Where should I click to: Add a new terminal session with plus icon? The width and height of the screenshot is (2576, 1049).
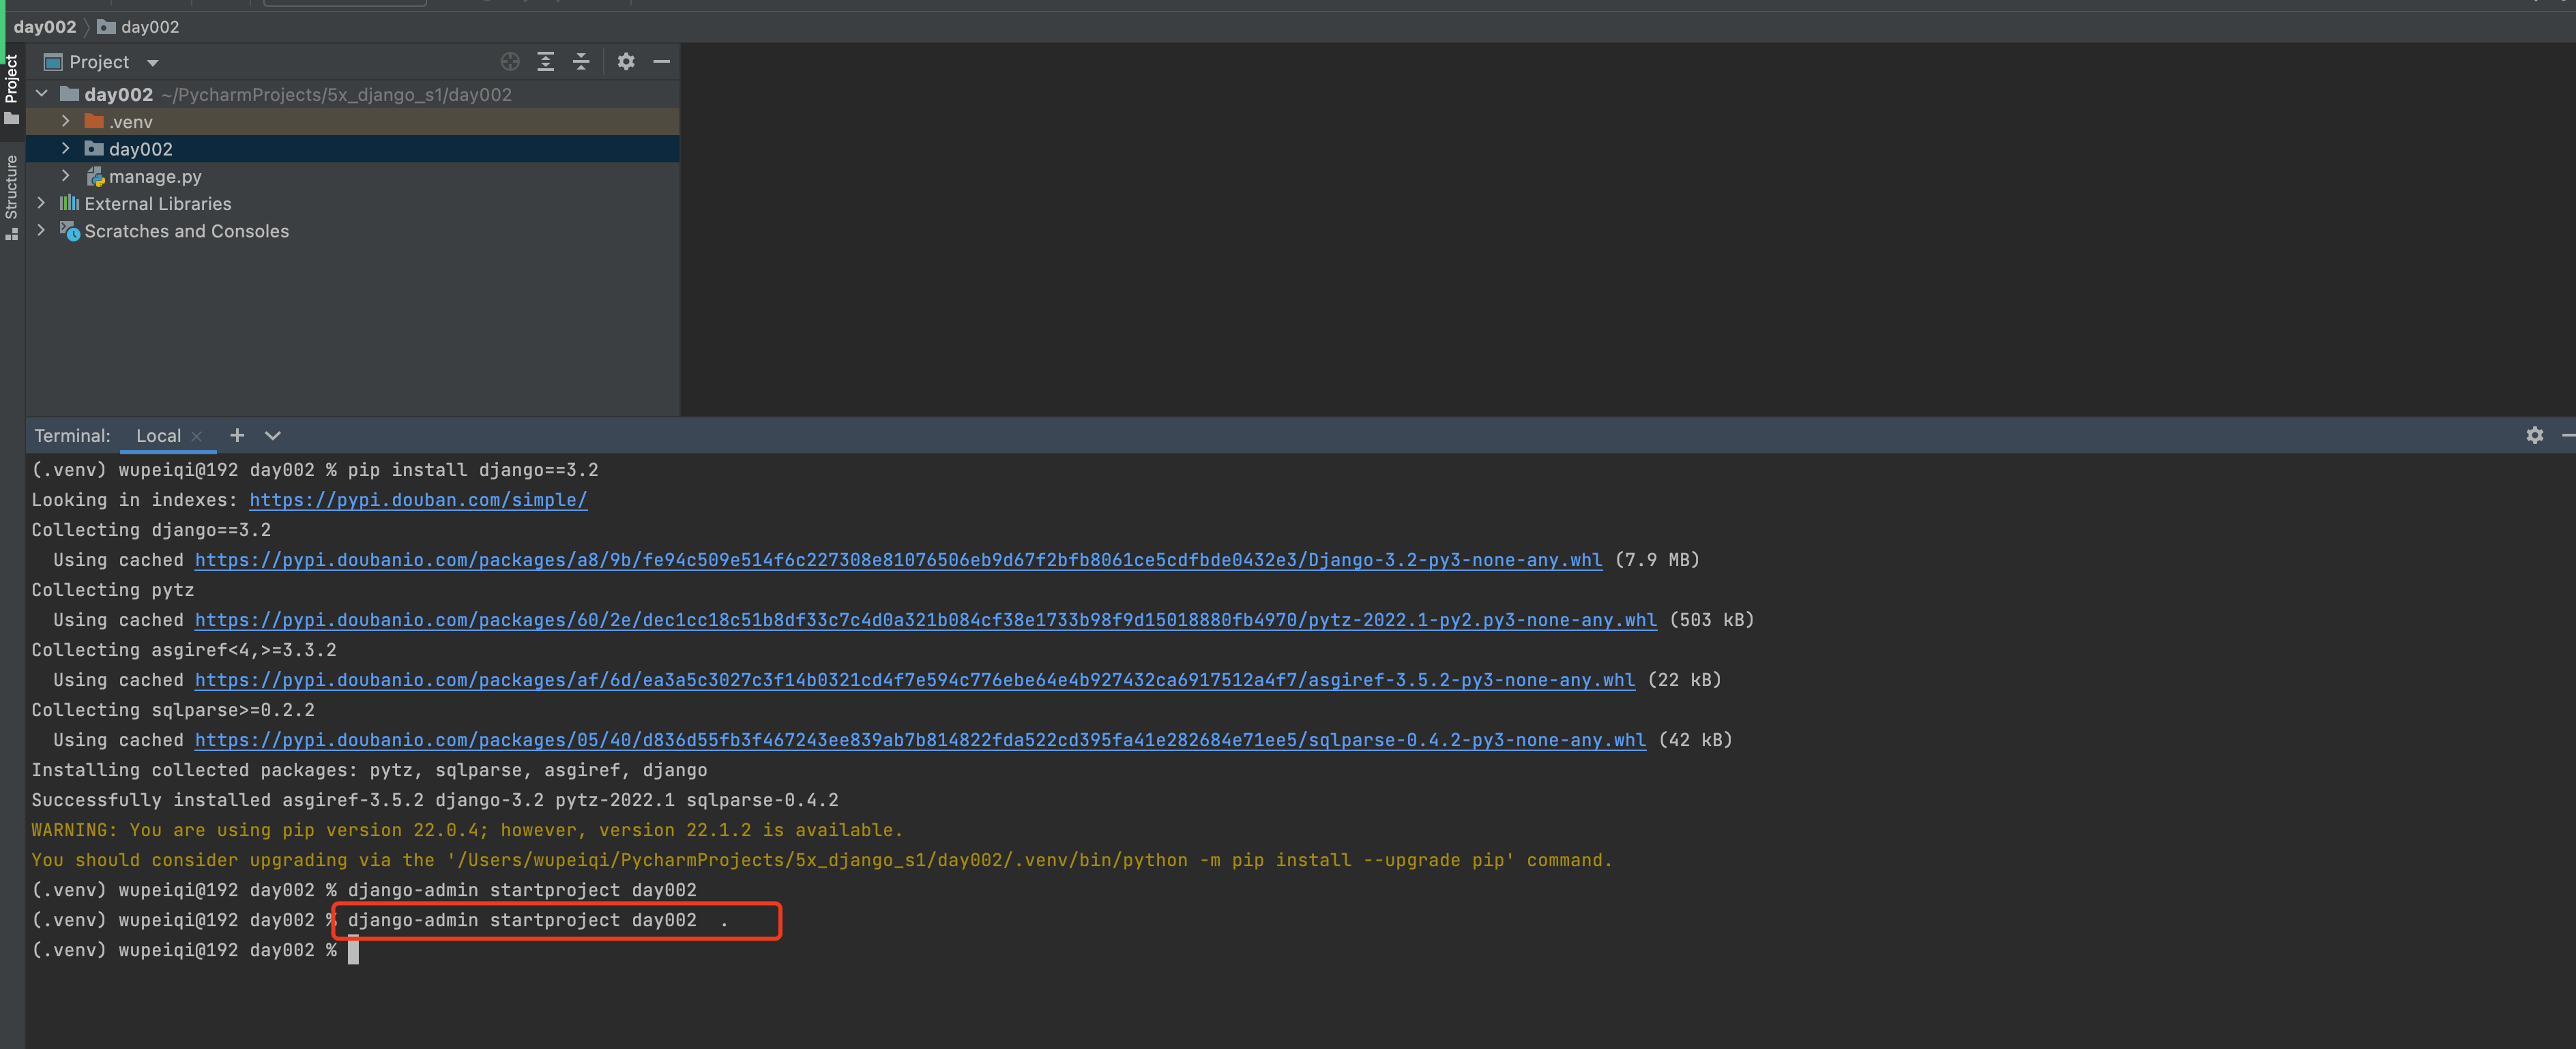coord(237,435)
